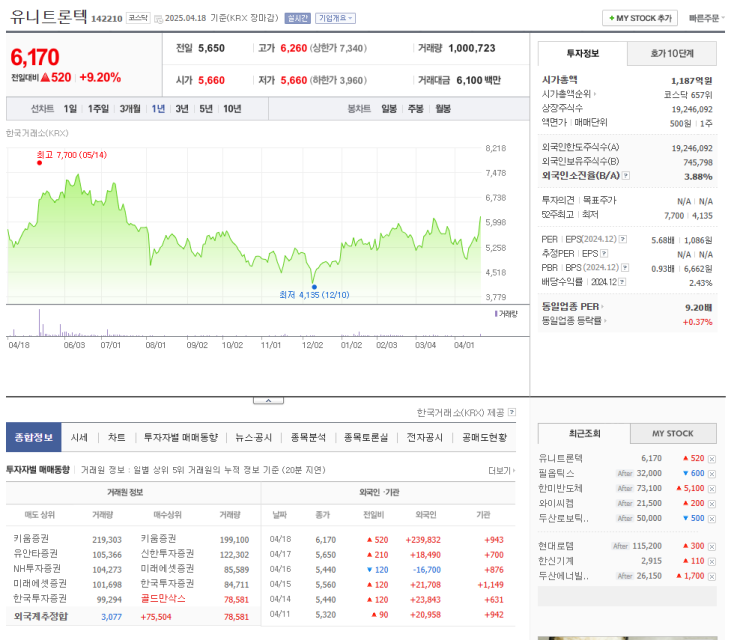Open help icon next to 외국인소진율(B/A)
Image resolution: width=743 pixels, height=640 pixels.
pos(626,176)
